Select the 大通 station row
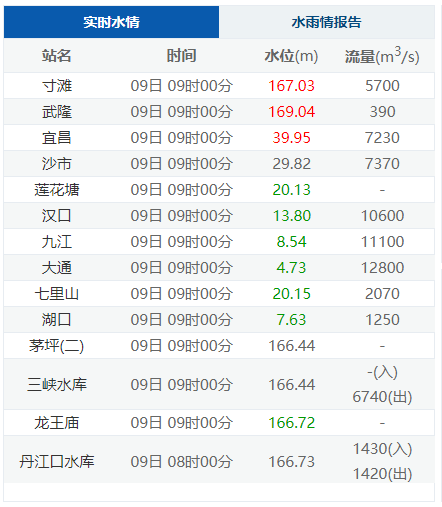Image resolution: width=442 pixels, height=507 pixels. (219, 268)
